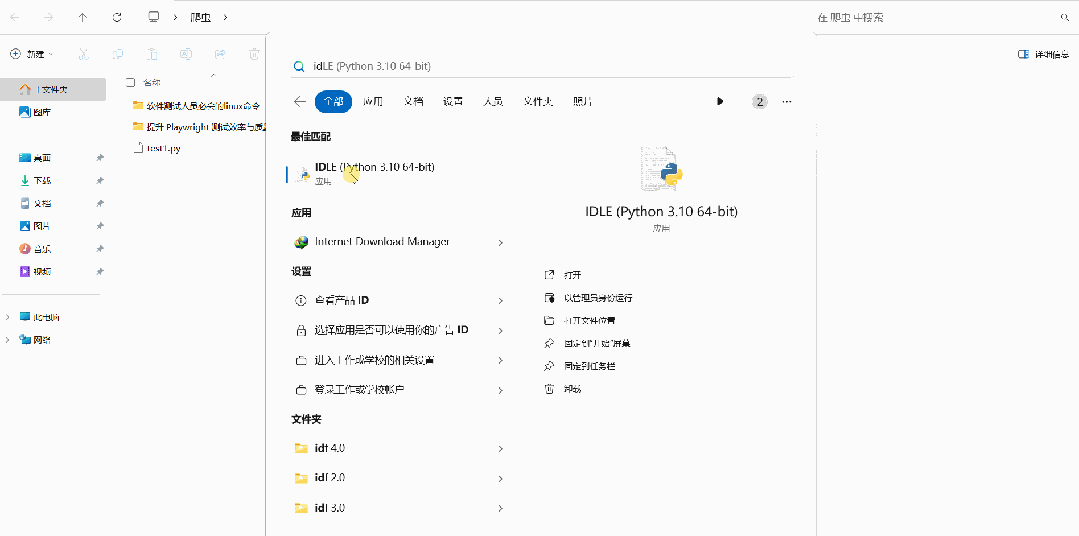Click the Cut icon in Explorer toolbar
Viewport: 1079px width, 536px height.
pyautogui.click(x=83, y=54)
